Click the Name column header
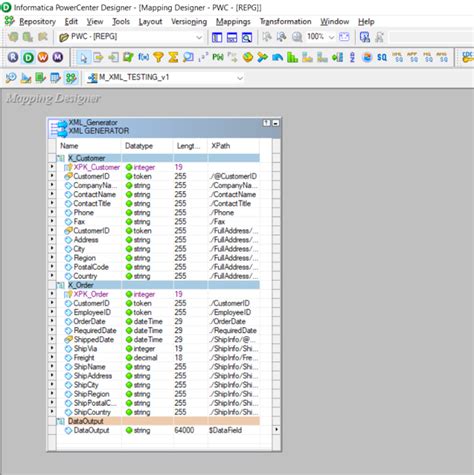 coord(88,146)
